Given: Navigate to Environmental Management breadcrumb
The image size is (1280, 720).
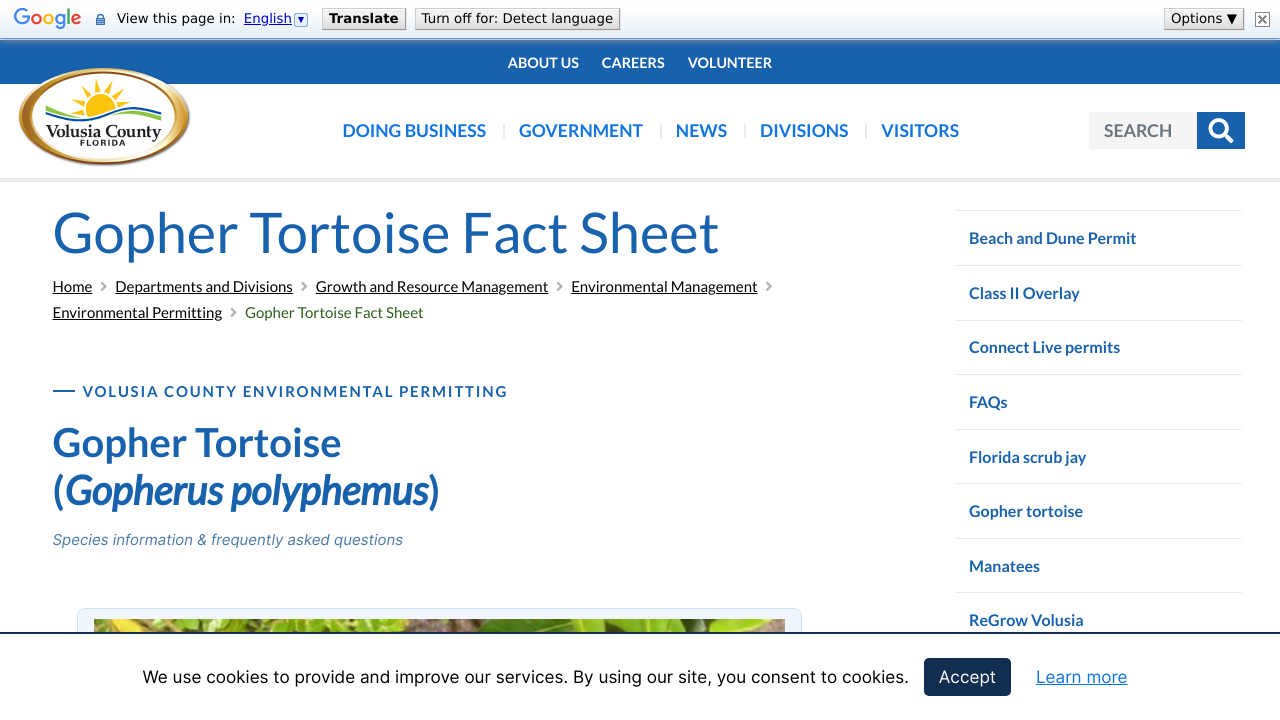Looking at the screenshot, I should point(664,287).
